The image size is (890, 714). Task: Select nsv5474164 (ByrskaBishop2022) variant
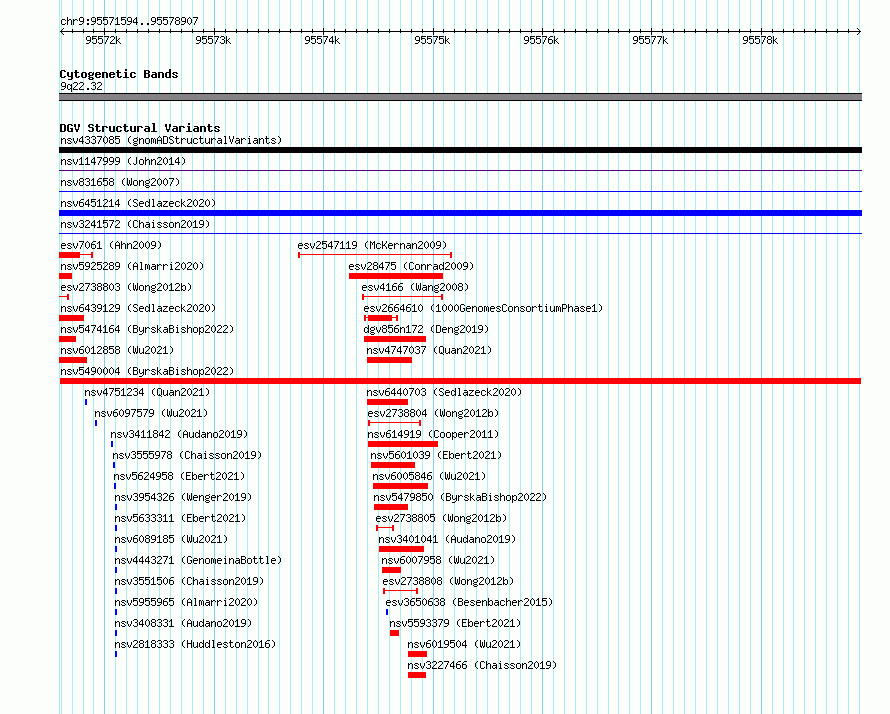147,329
